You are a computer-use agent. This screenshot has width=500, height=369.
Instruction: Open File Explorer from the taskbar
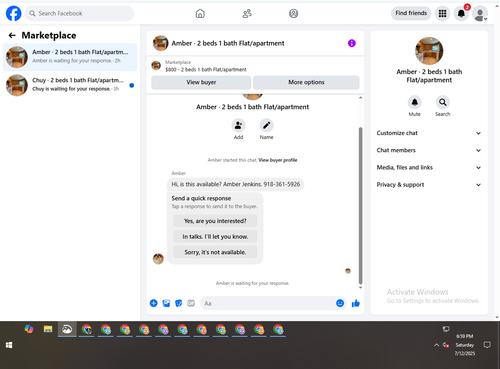click(48, 329)
